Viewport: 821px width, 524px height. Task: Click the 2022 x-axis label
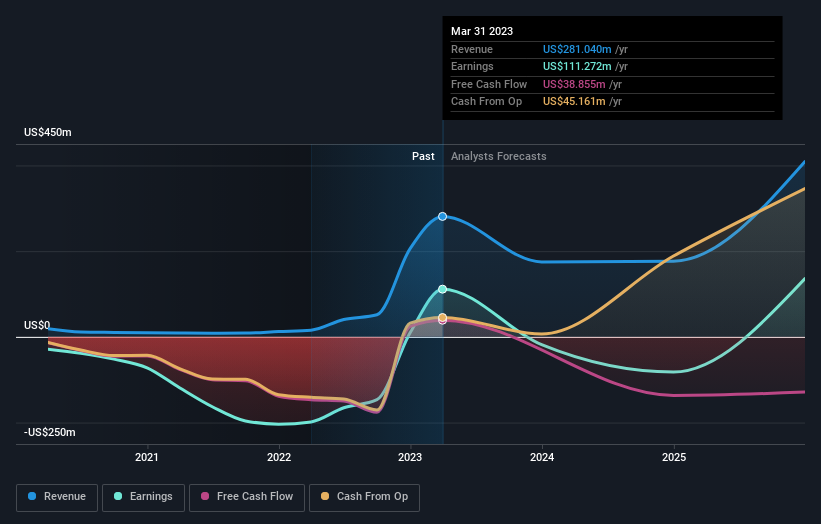(x=279, y=457)
